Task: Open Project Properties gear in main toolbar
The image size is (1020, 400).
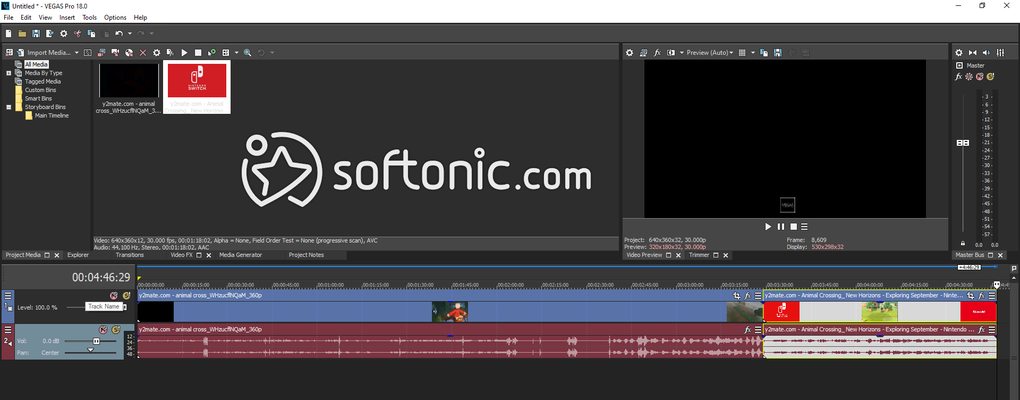Action: click(64, 33)
